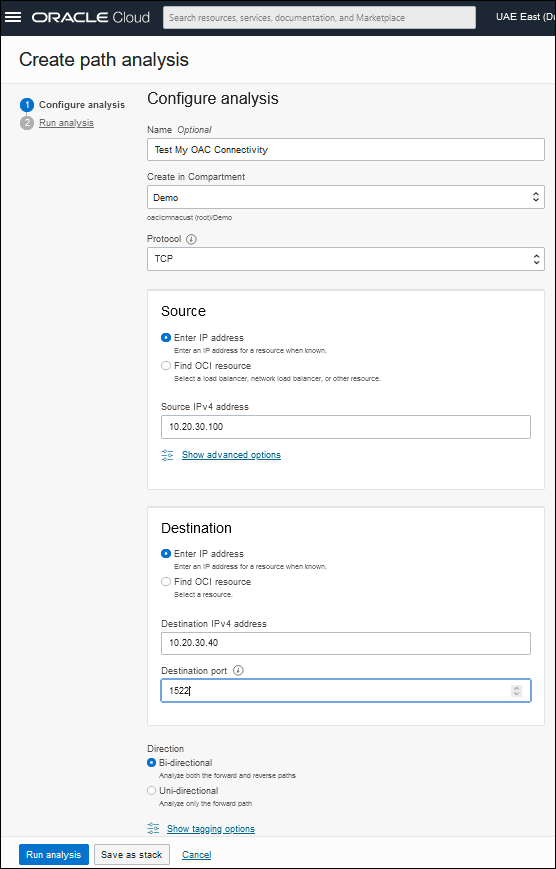Viewport: 556px width, 869px height.
Task: Go to Run analysis step
Action: 66,122
